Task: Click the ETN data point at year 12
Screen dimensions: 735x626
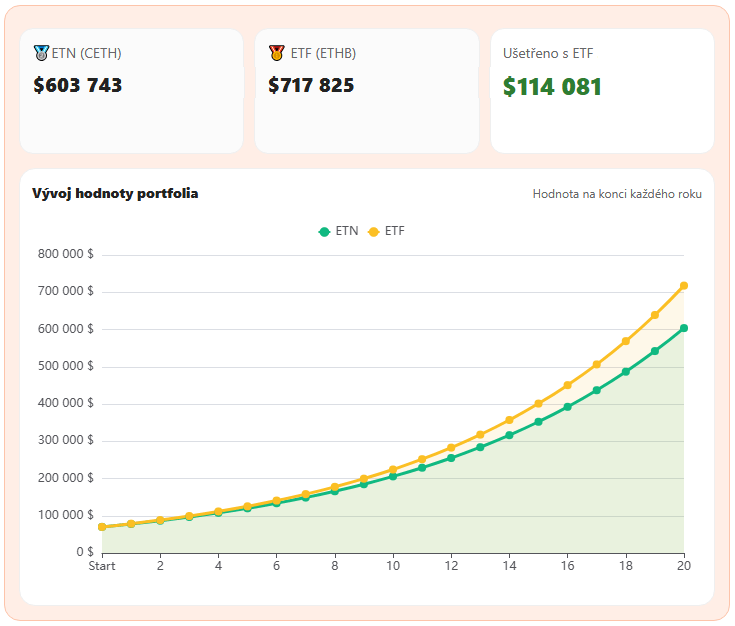Action: point(451,458)
